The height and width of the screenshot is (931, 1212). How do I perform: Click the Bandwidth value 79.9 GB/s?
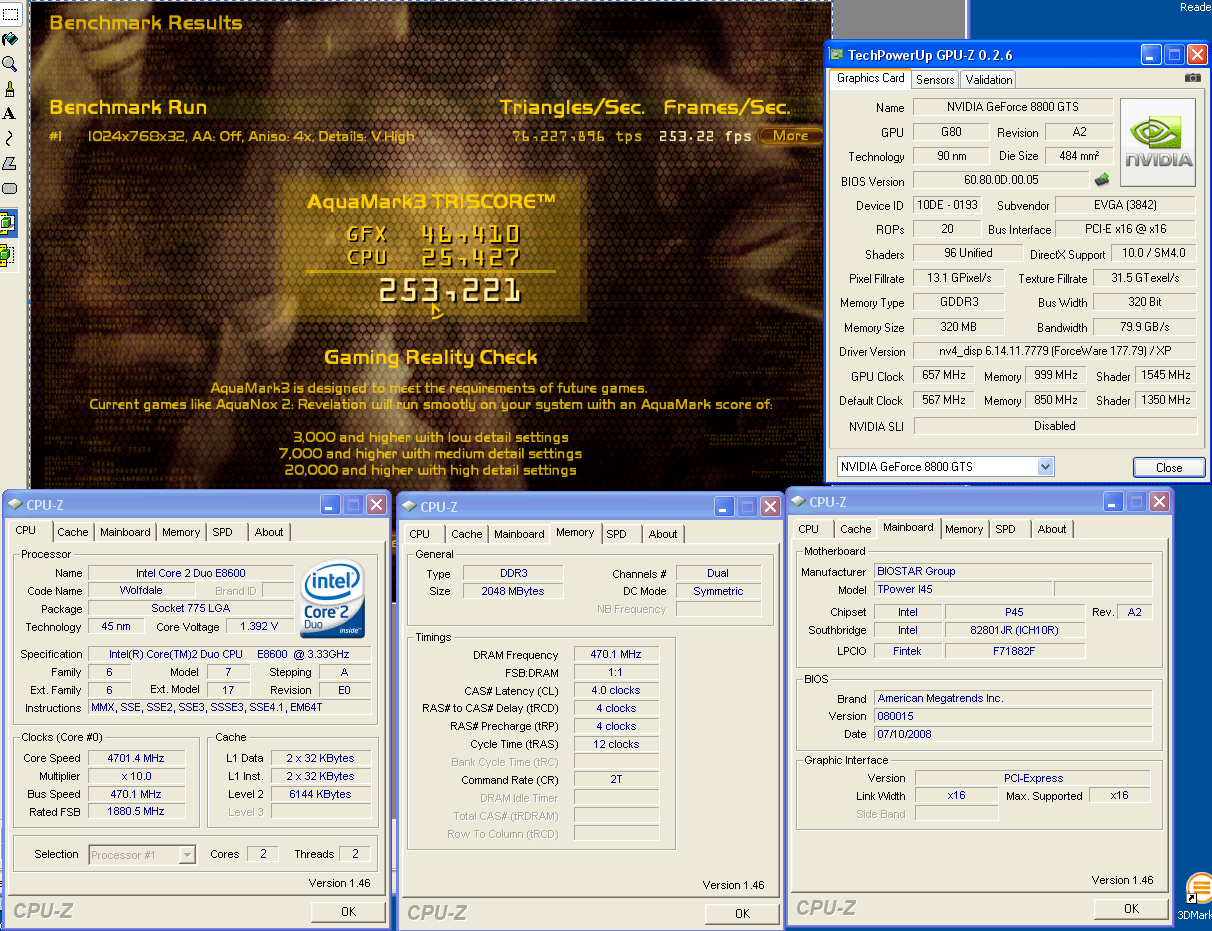[x=1144, y=327]
